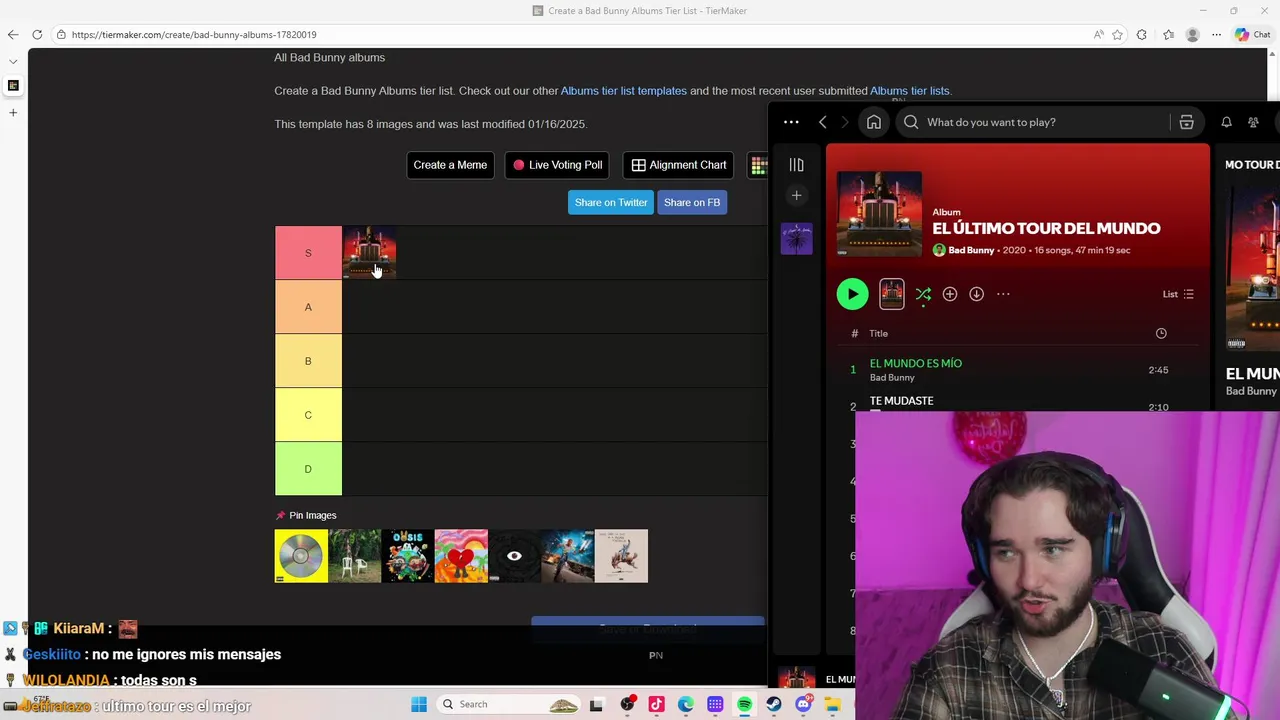Open a new tab from the browser sidebar plus

13,112
